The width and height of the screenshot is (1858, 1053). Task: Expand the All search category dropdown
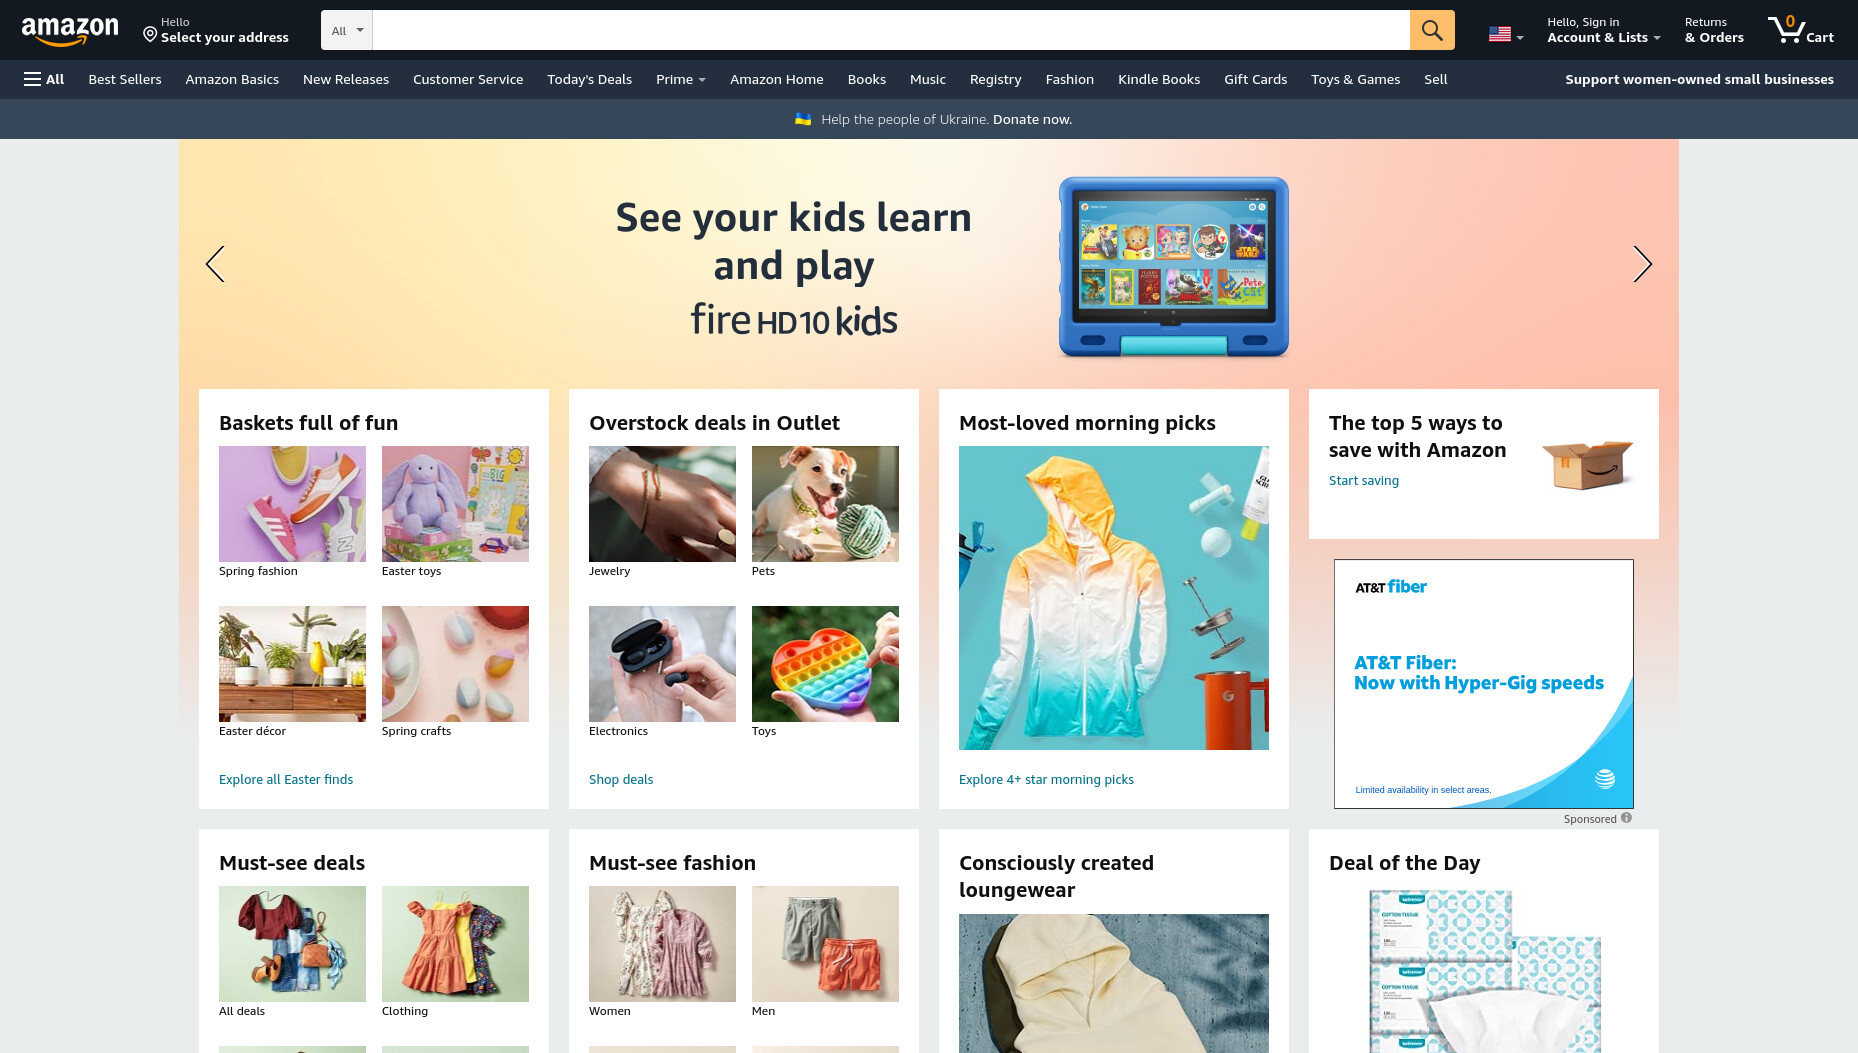click(x=346, y=30)
